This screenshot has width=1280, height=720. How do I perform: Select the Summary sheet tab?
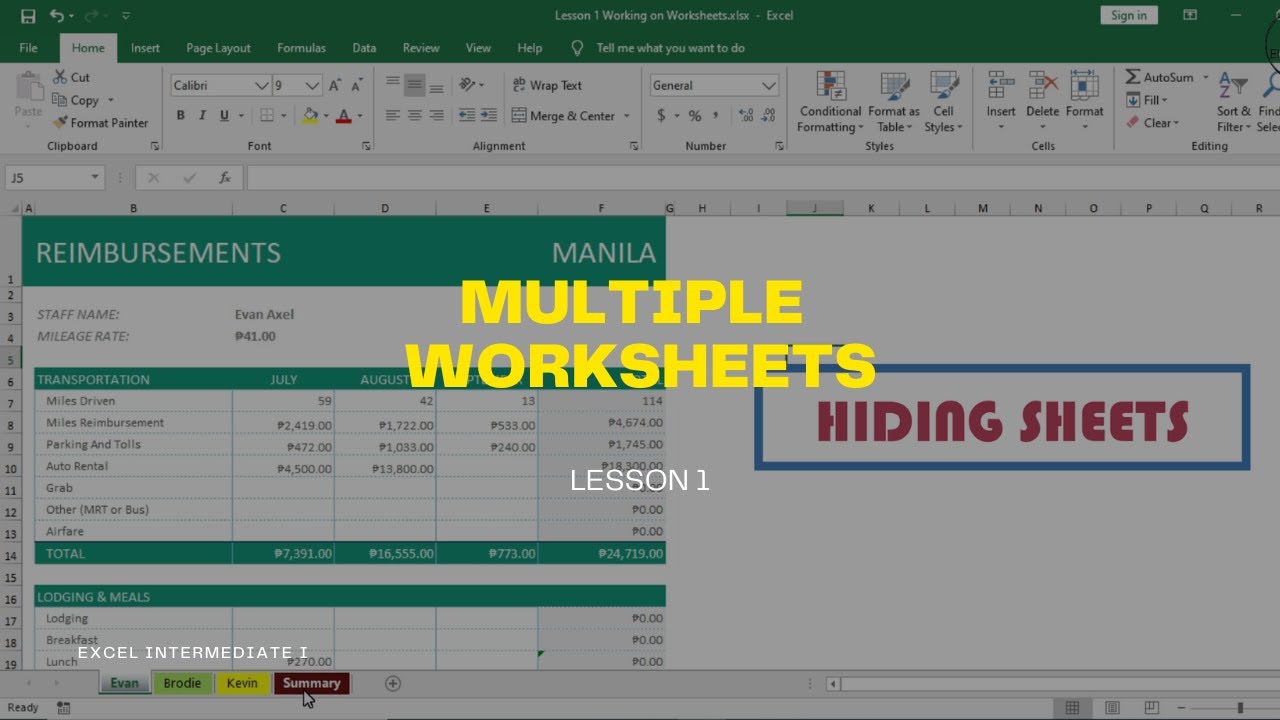click(312, 684)
